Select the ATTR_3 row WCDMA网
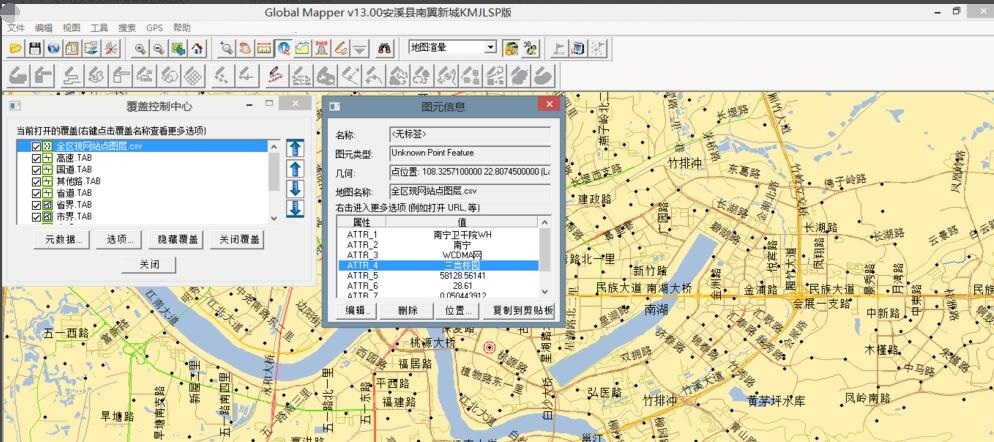 (x=437, y=255)
